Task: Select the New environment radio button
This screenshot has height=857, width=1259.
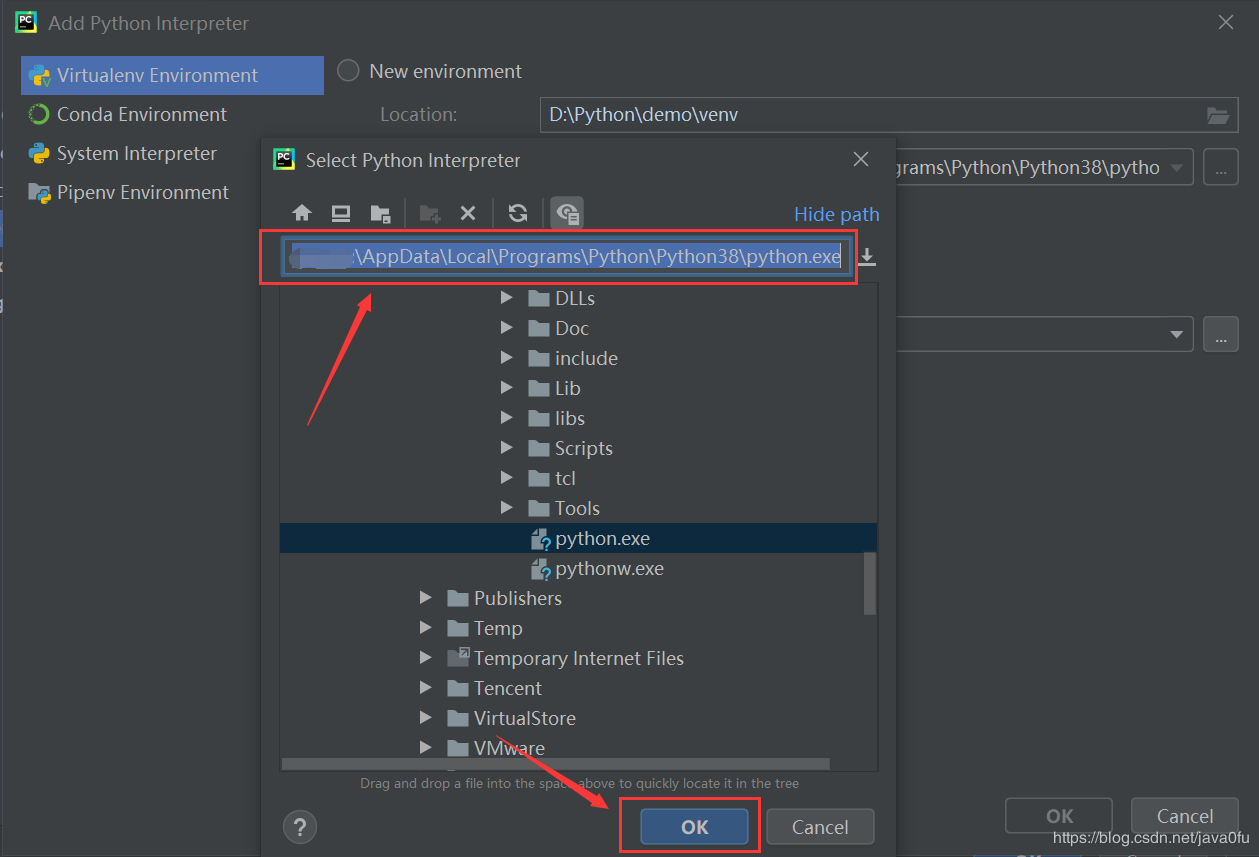Action: (x=348, y=71)
